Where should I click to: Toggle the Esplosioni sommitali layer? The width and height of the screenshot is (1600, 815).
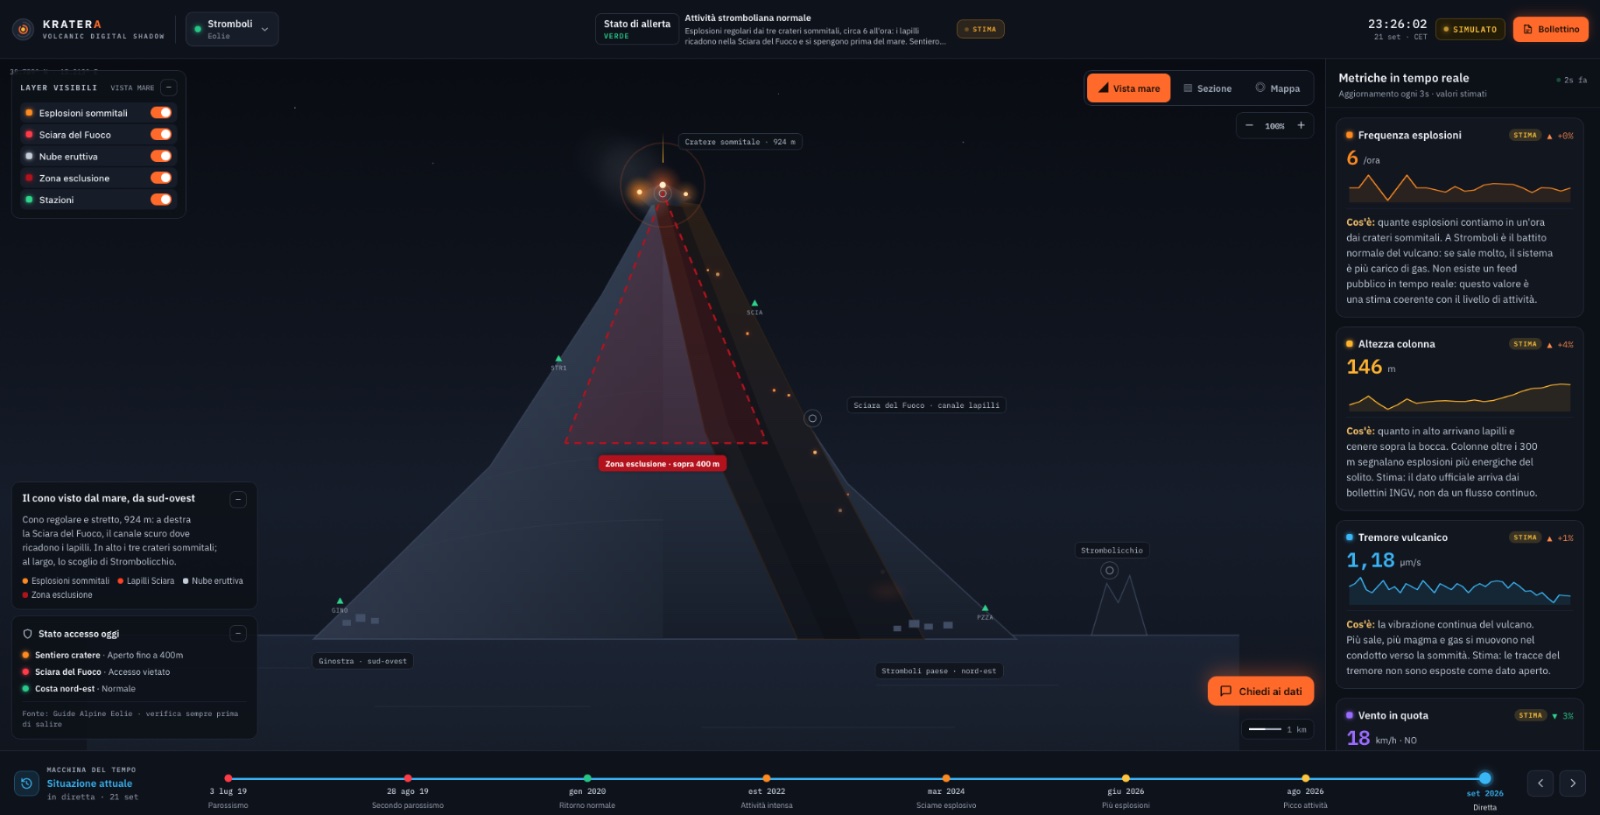point(161,113)
